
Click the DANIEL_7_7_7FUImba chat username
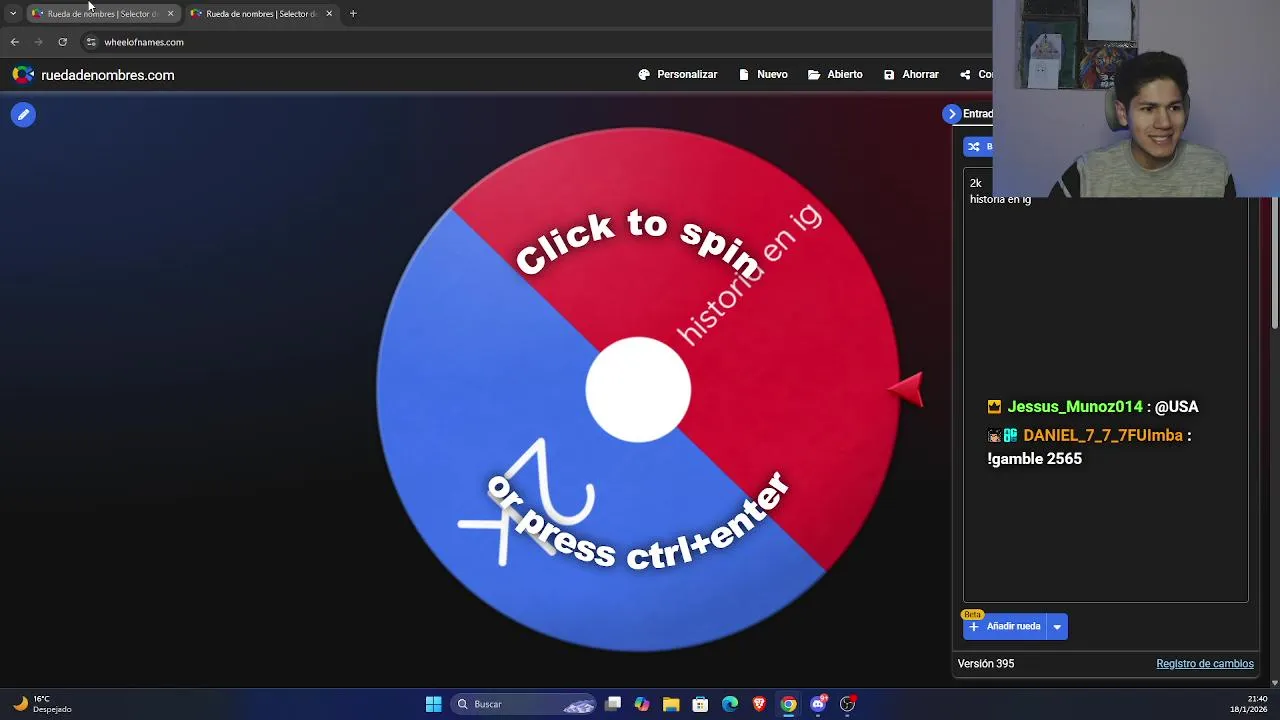tap(1103, 436)
